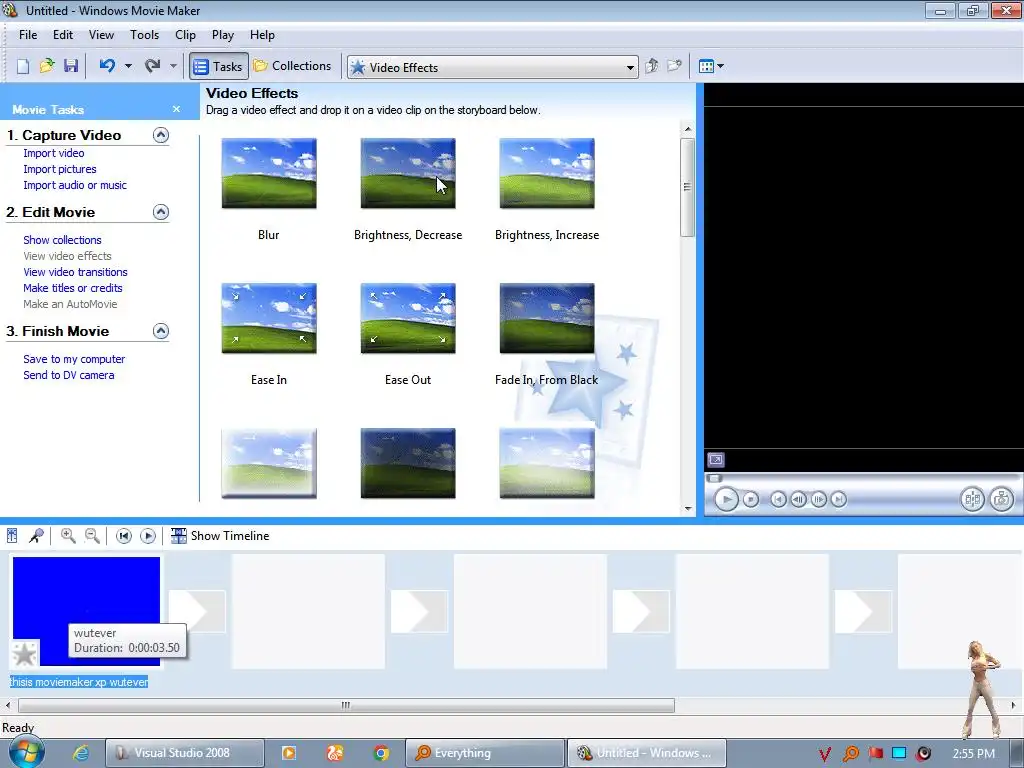This screenshot has width=1024, height=768.
Task: Open the Clip menu
Action: (185, 35)
